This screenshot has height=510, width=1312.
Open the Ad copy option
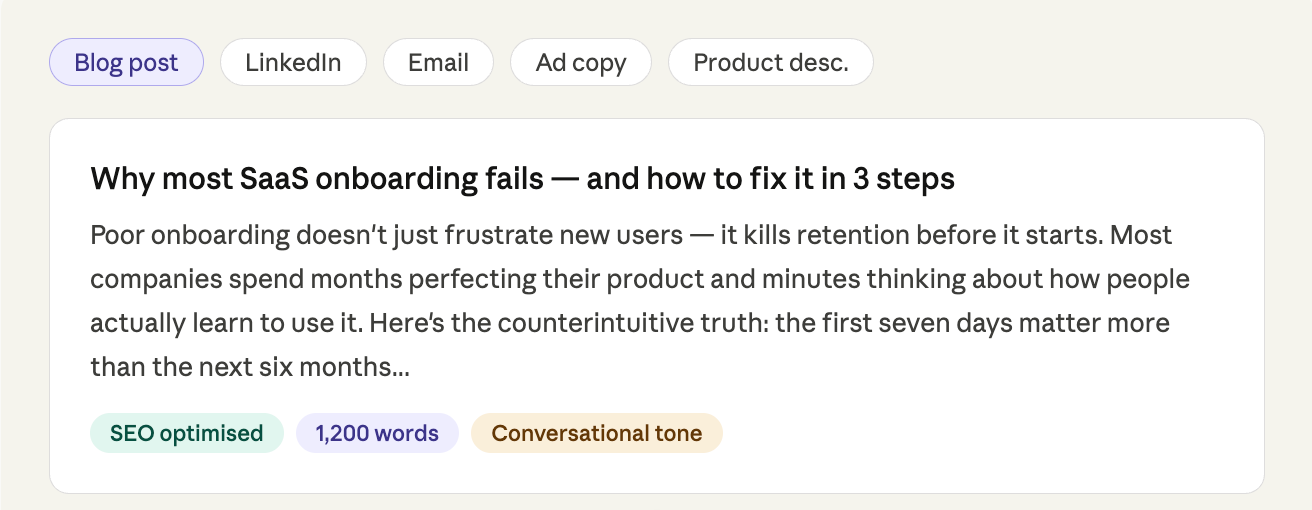[x=581, y=63]
